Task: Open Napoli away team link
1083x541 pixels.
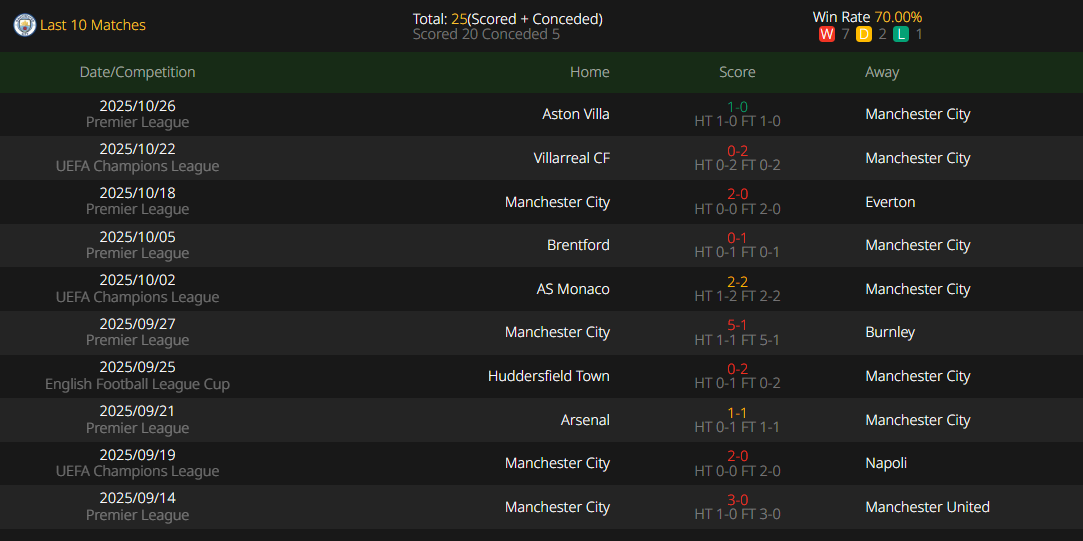Action: tap(887, 463)
